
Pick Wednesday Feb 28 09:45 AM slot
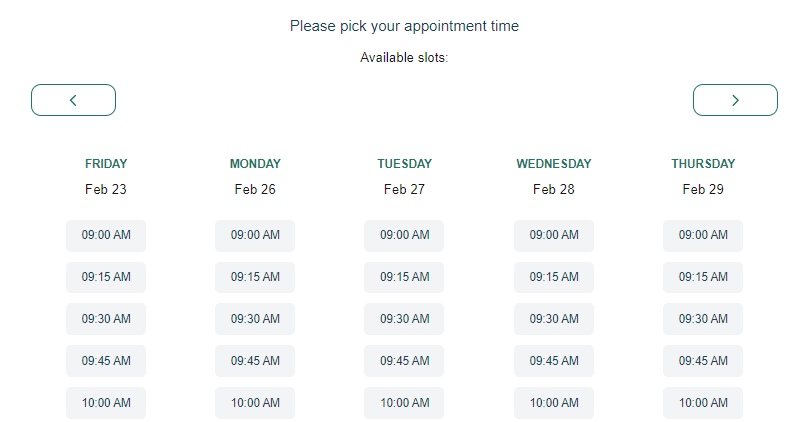554,361
